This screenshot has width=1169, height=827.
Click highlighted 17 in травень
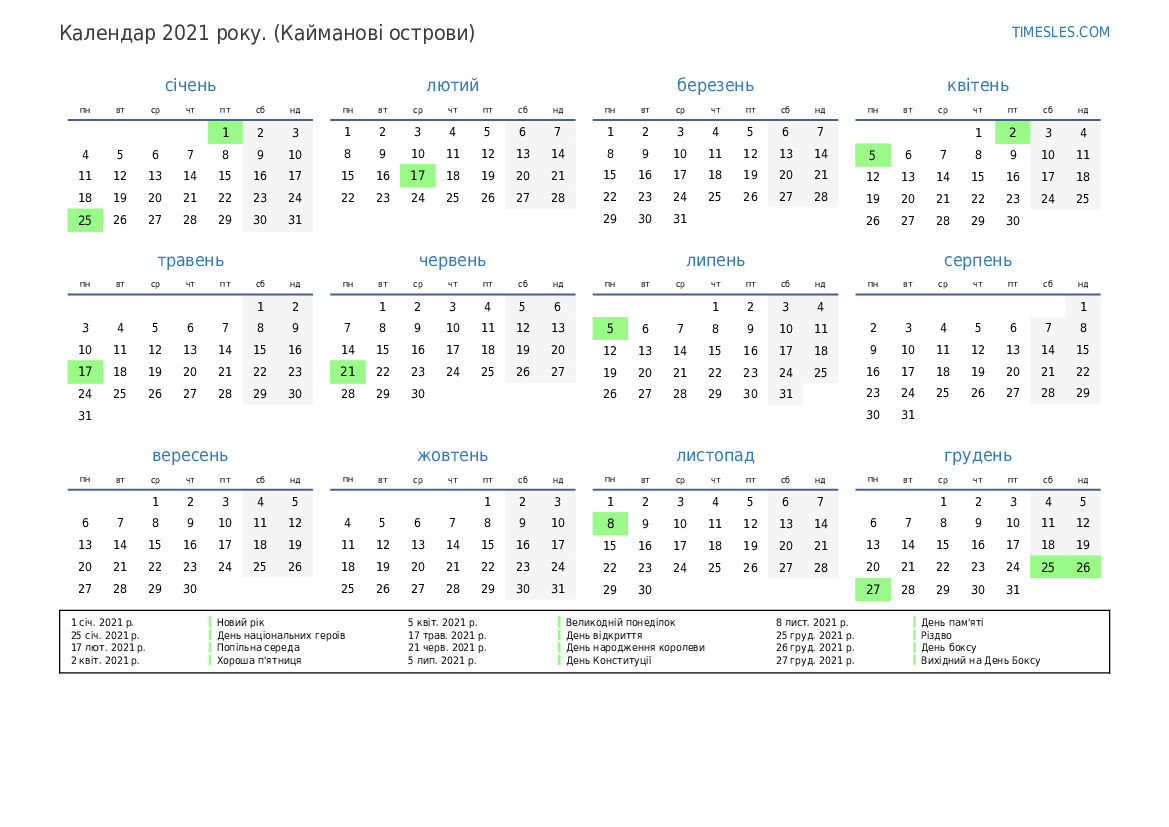[x=85, y=371]
